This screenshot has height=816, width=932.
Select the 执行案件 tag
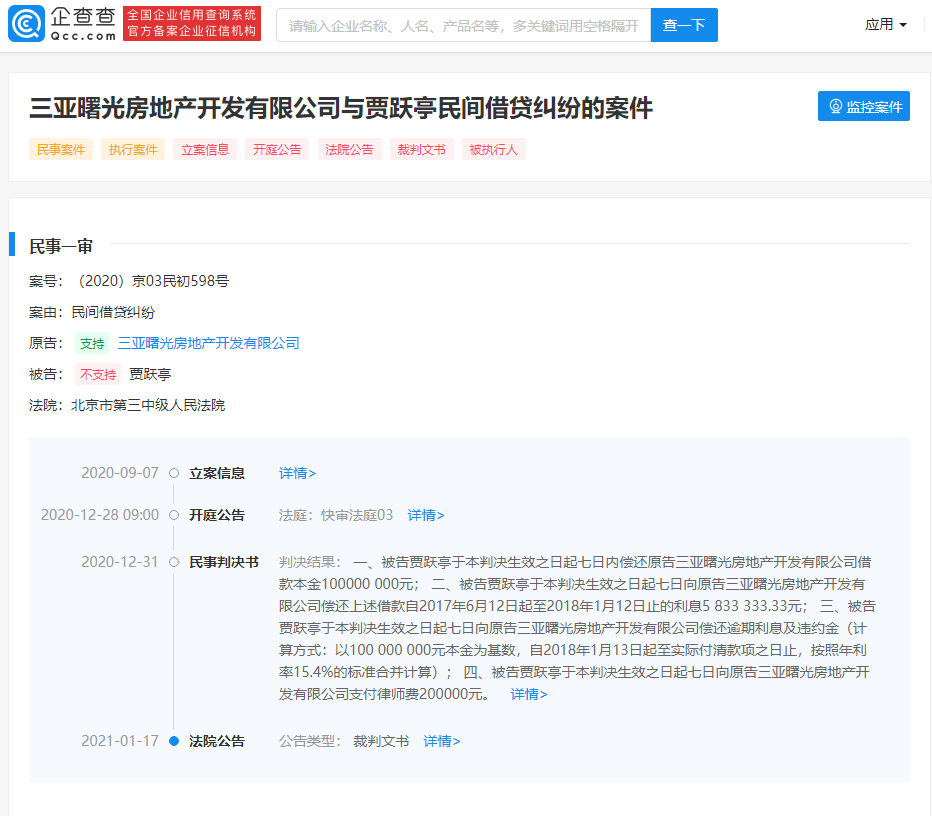coord(133,150)
